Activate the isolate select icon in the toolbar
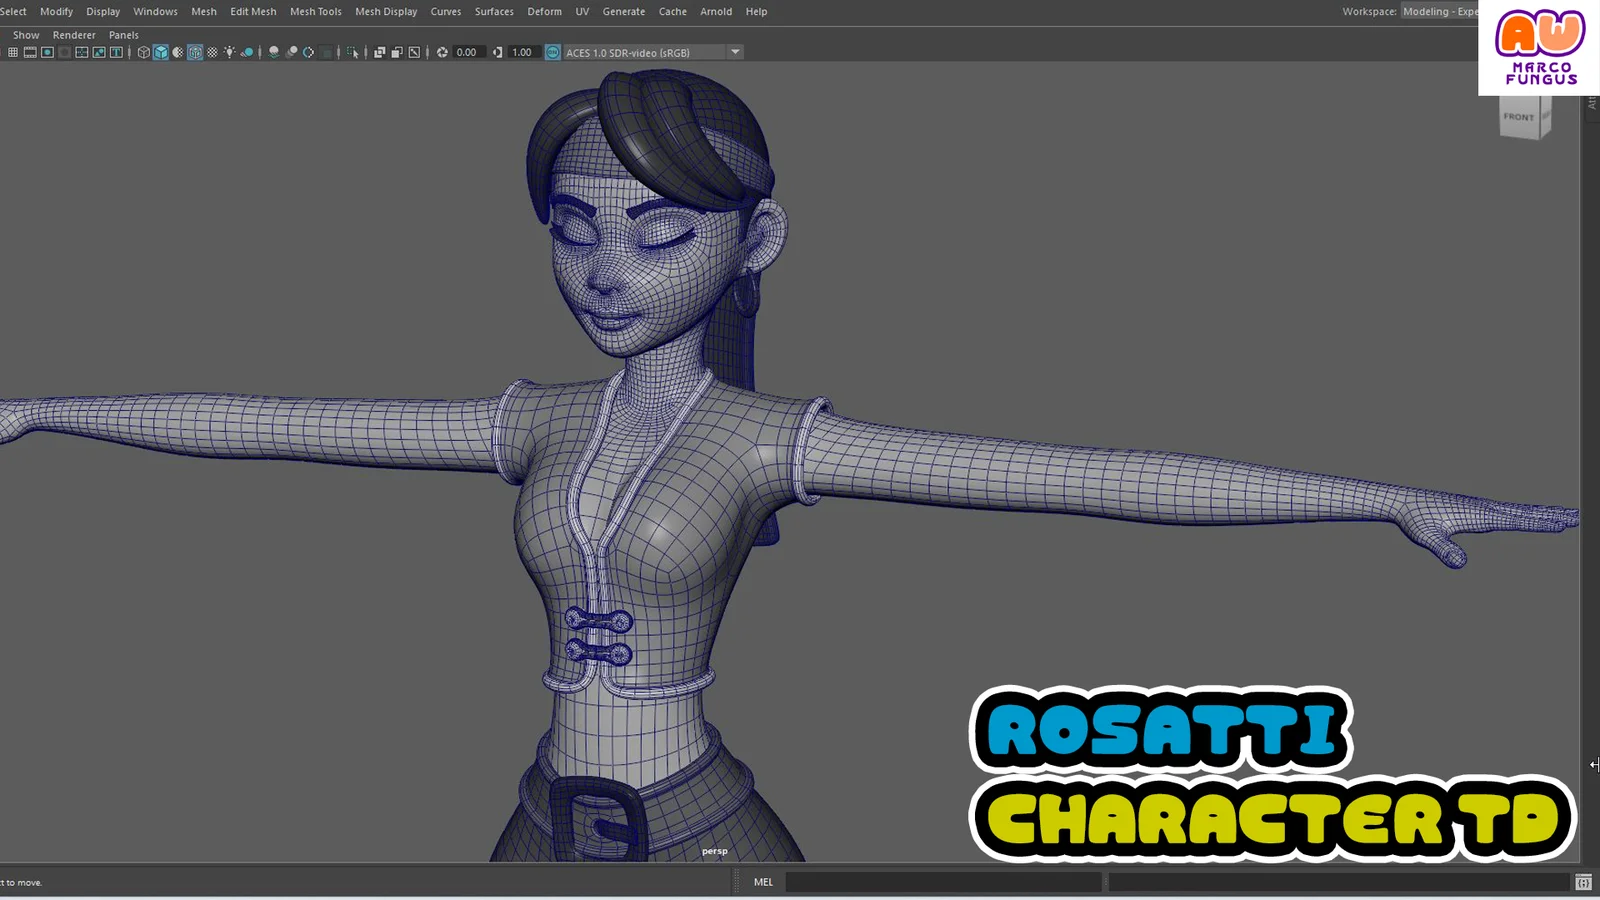 coord(353,52)
